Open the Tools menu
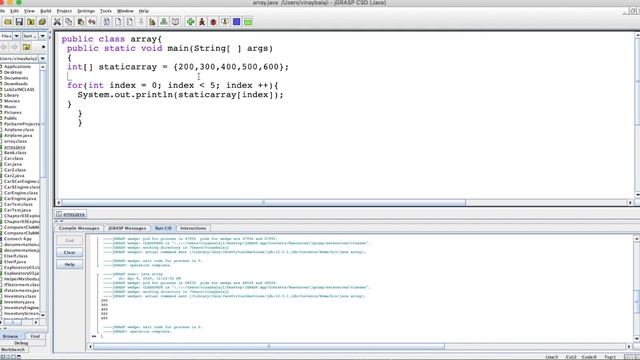The height and width of the screenshot is (360, 640). click(106, 11)
